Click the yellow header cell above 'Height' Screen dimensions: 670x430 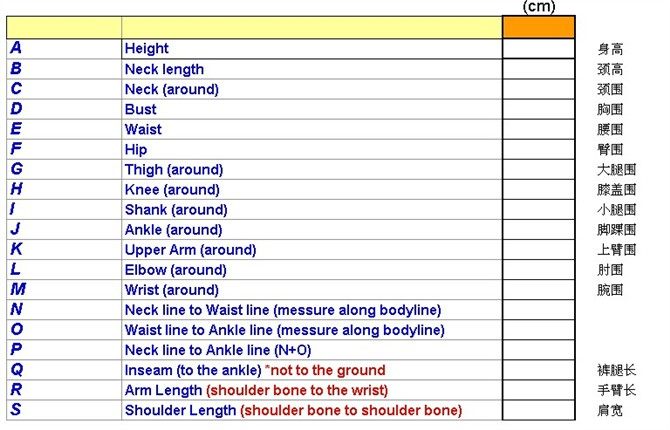coord(310,27)
